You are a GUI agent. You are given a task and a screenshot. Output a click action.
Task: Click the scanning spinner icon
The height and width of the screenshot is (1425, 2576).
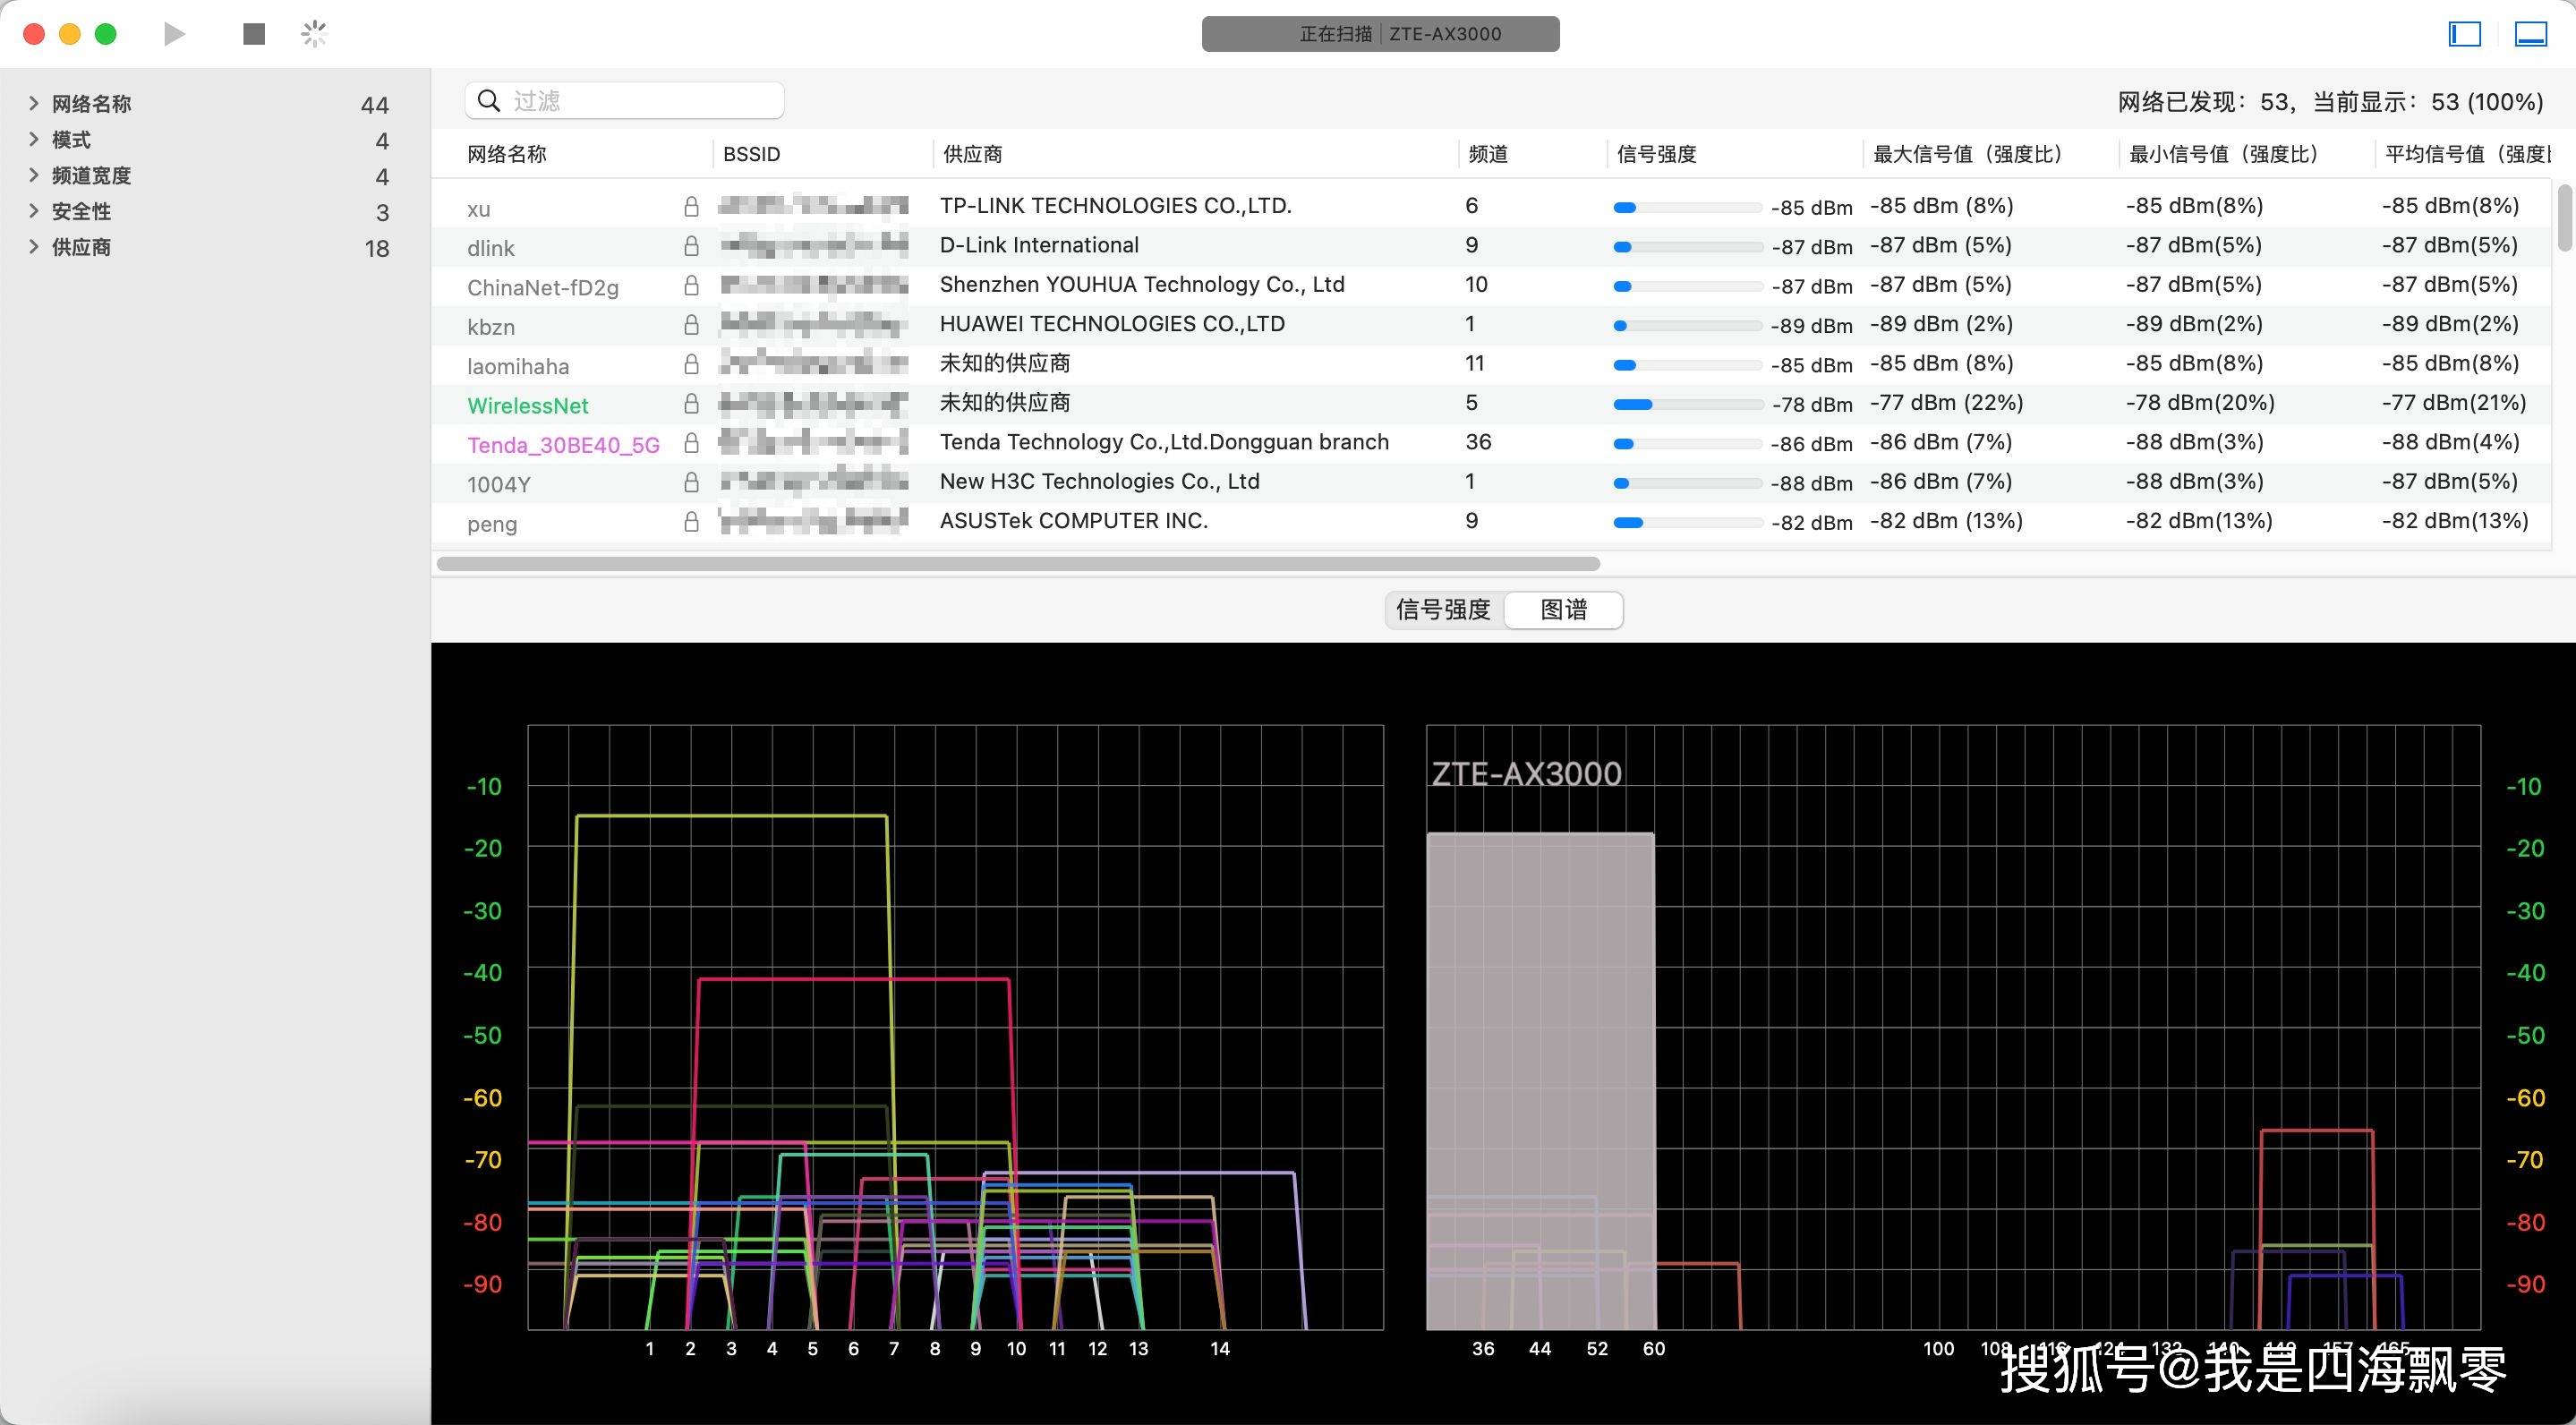tap(314, 34)
